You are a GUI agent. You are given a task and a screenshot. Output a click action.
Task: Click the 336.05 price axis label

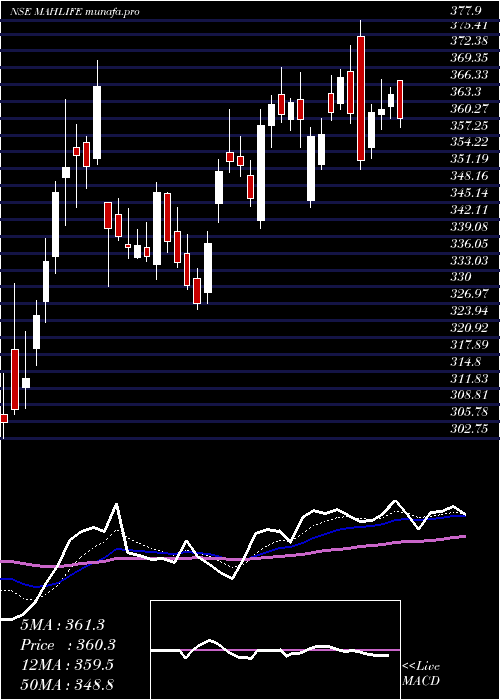470,244
